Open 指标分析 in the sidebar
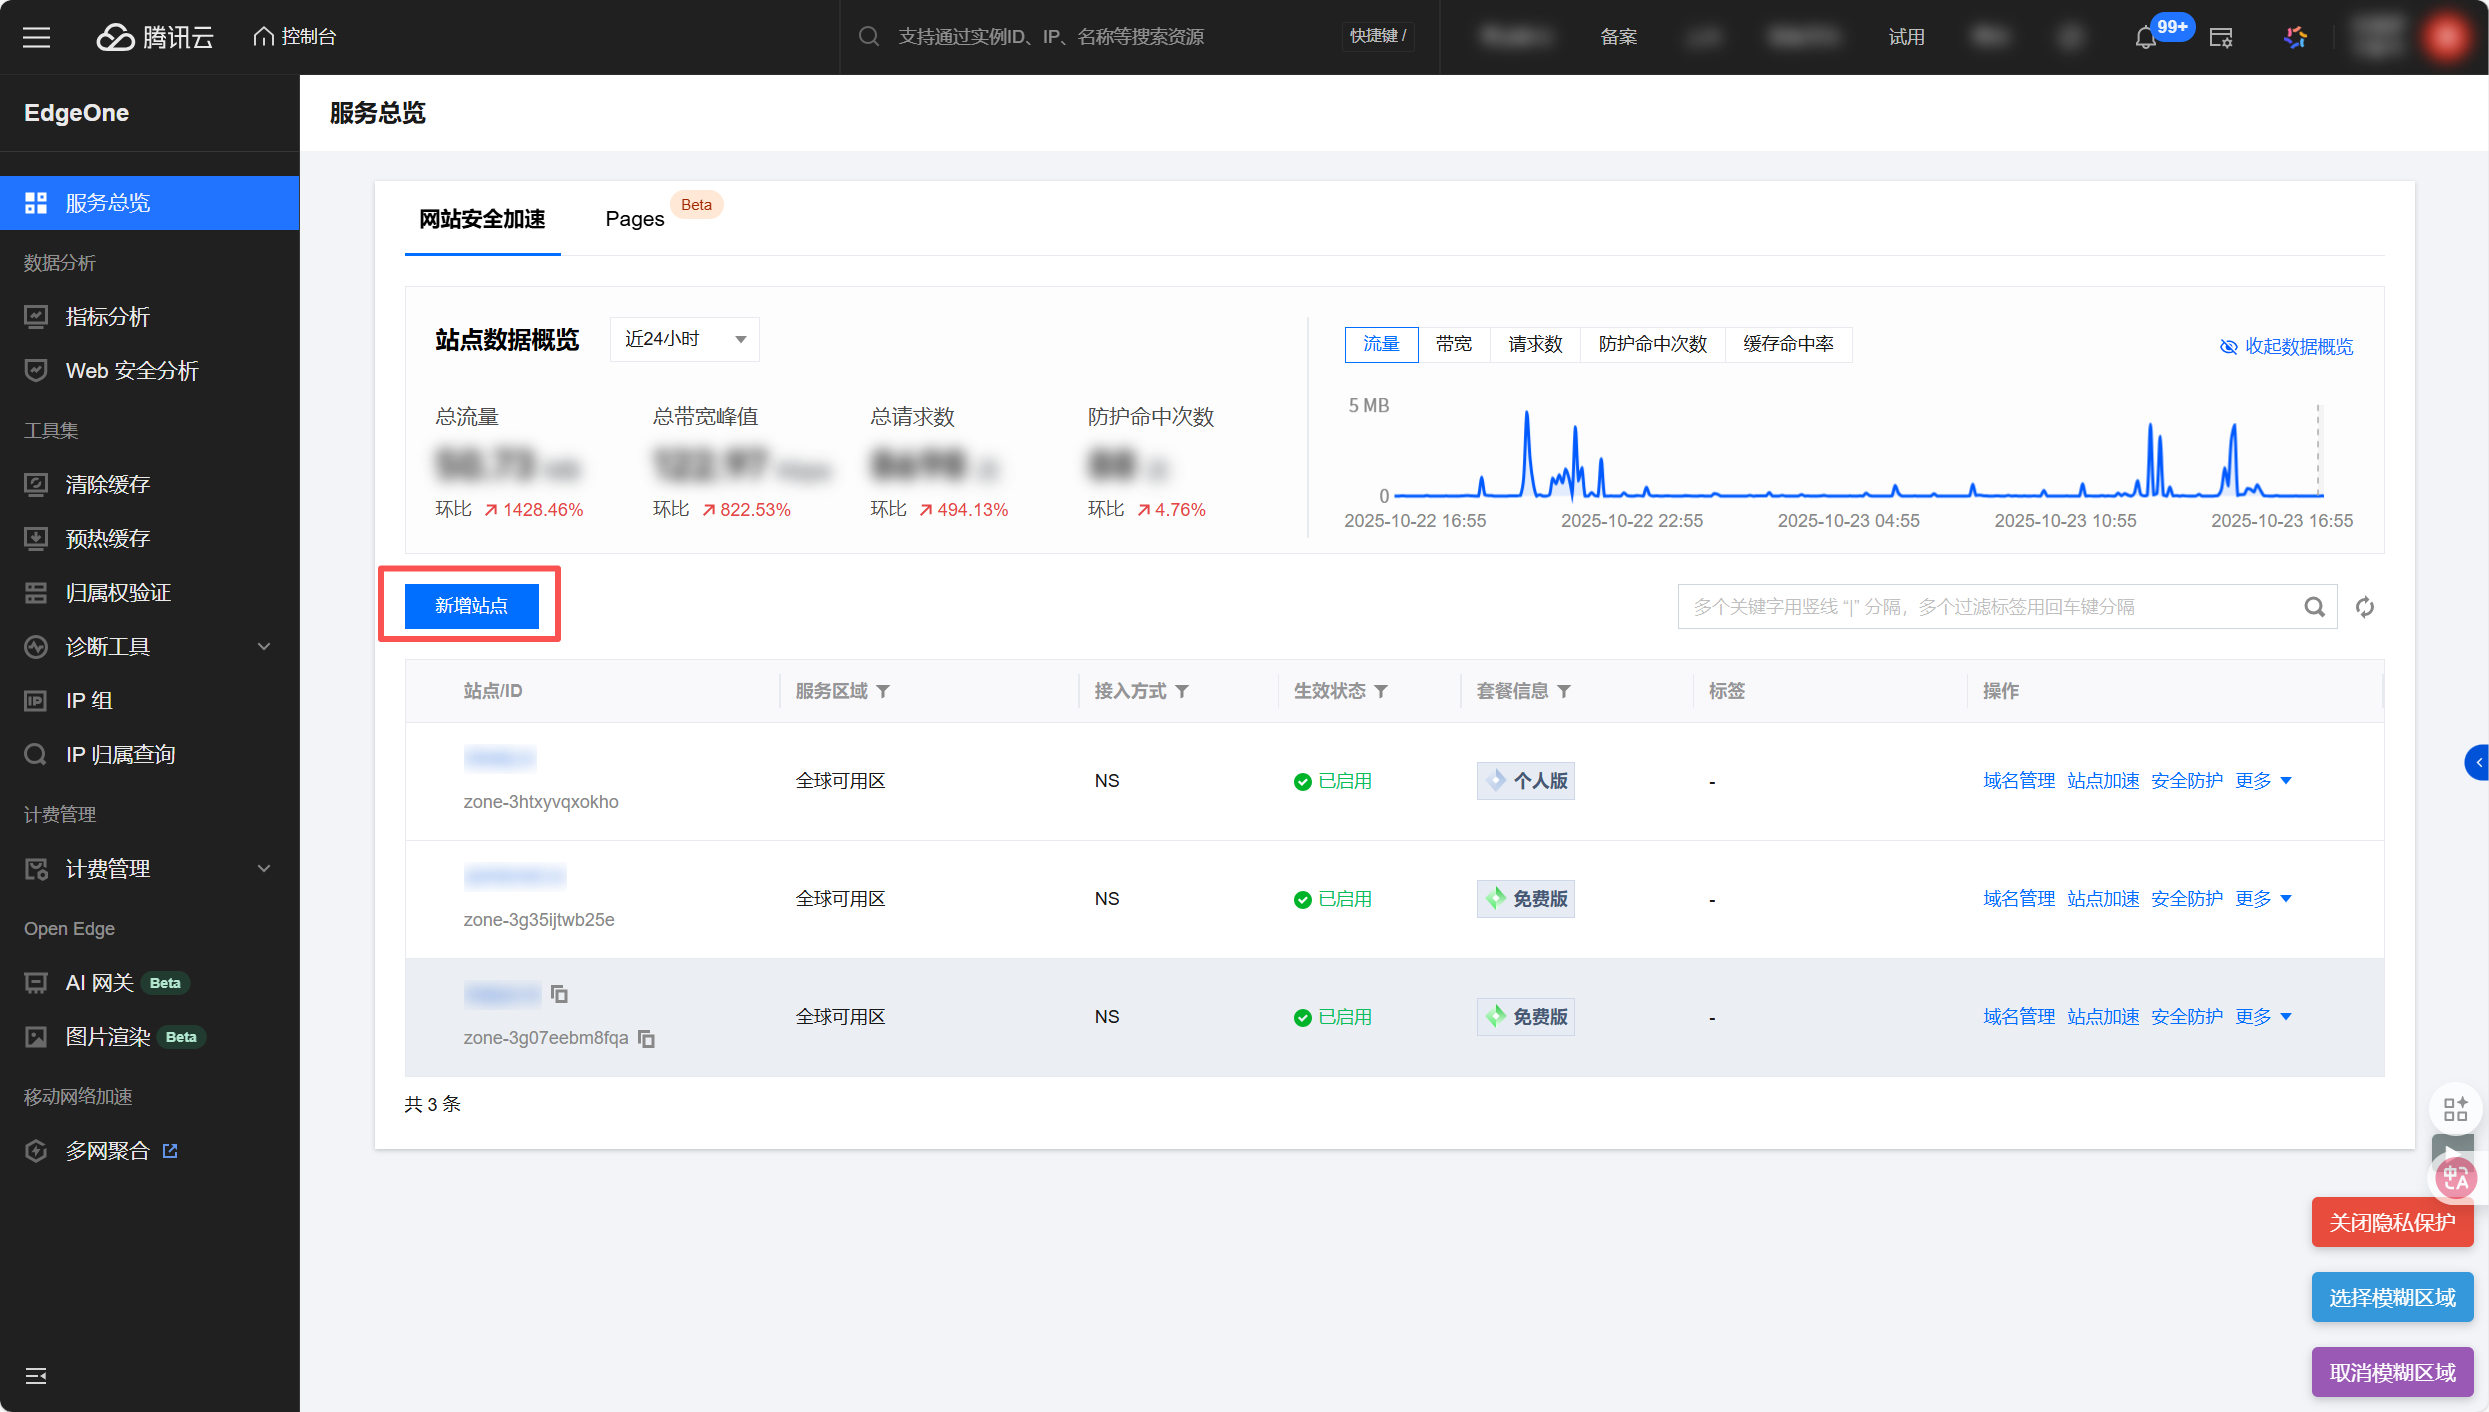2489x1412 pixels. [x=108, y=317]
